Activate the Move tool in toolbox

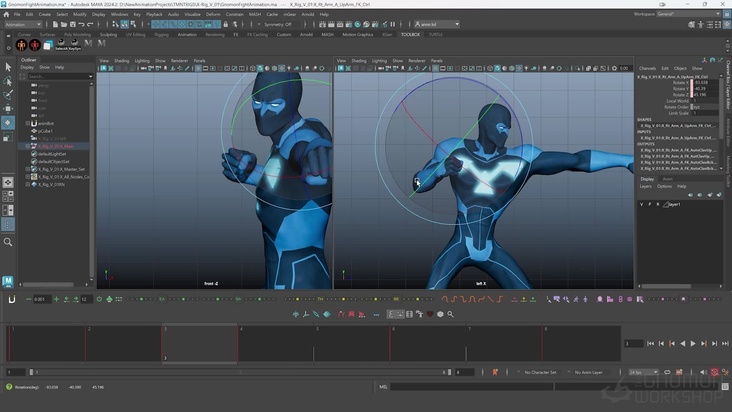tap(8, 109)
